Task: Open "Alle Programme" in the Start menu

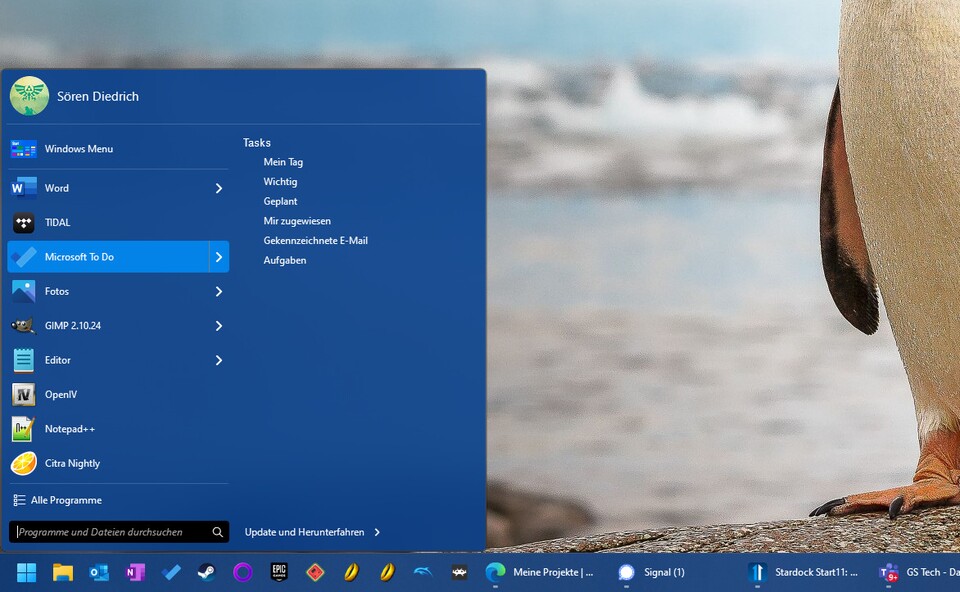Action: click(63, 499)
